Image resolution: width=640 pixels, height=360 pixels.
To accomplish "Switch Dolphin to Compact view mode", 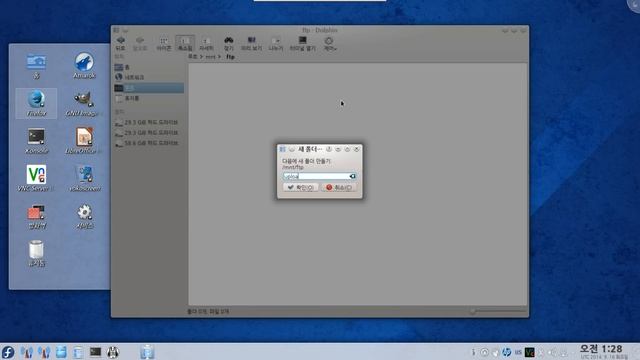I will [x=185, y=43].
